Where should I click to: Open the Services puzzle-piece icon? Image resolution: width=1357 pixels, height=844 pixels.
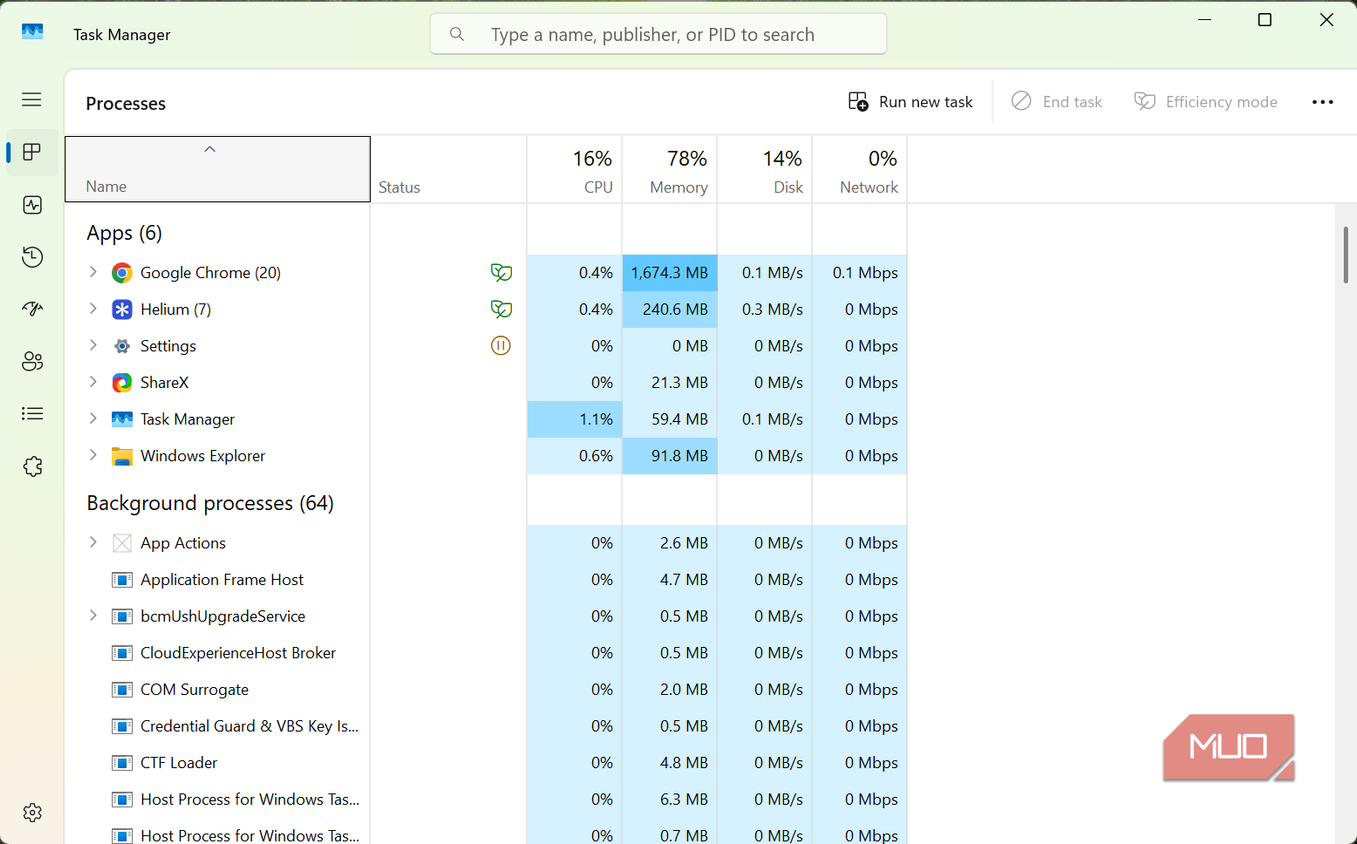click(x=32, y=467)
